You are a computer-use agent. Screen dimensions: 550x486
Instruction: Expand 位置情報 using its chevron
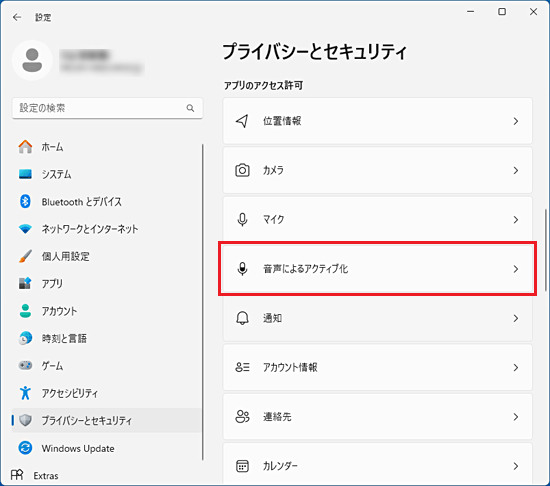click(516, 121)
